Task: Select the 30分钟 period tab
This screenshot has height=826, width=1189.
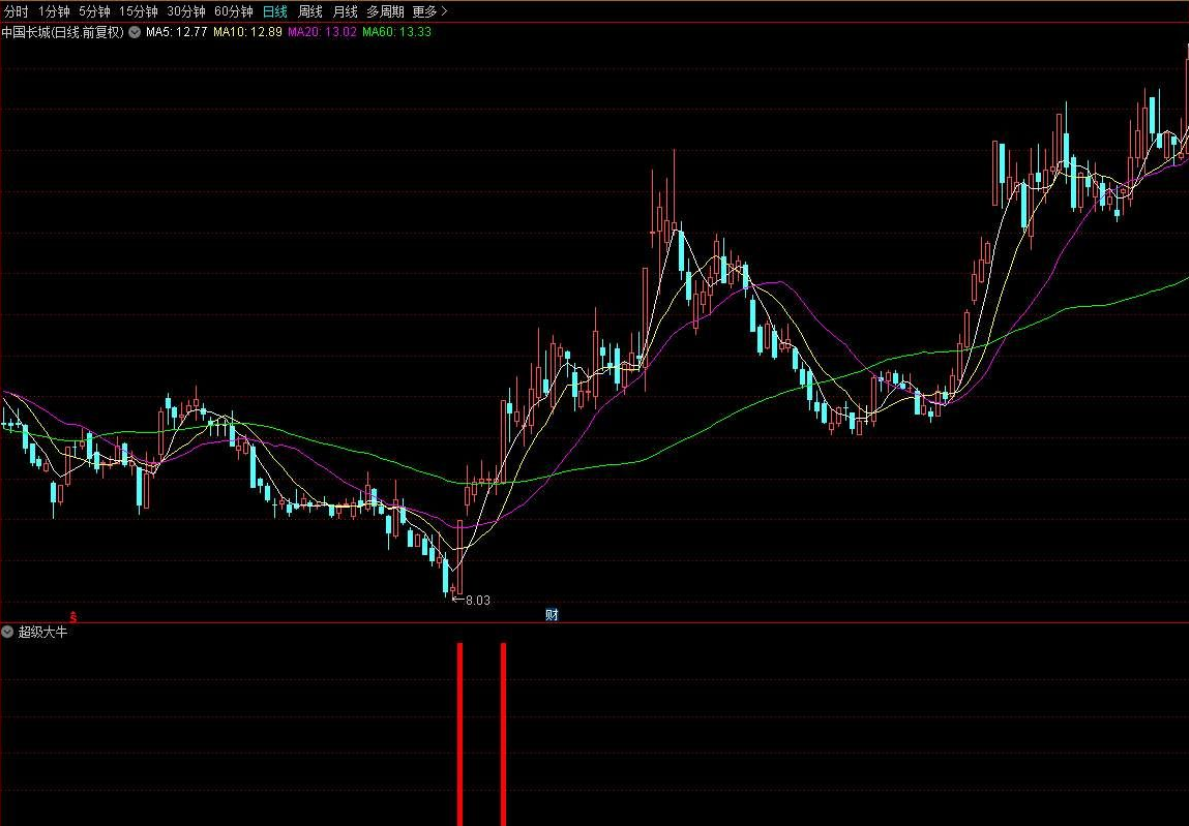Action: 186,11
